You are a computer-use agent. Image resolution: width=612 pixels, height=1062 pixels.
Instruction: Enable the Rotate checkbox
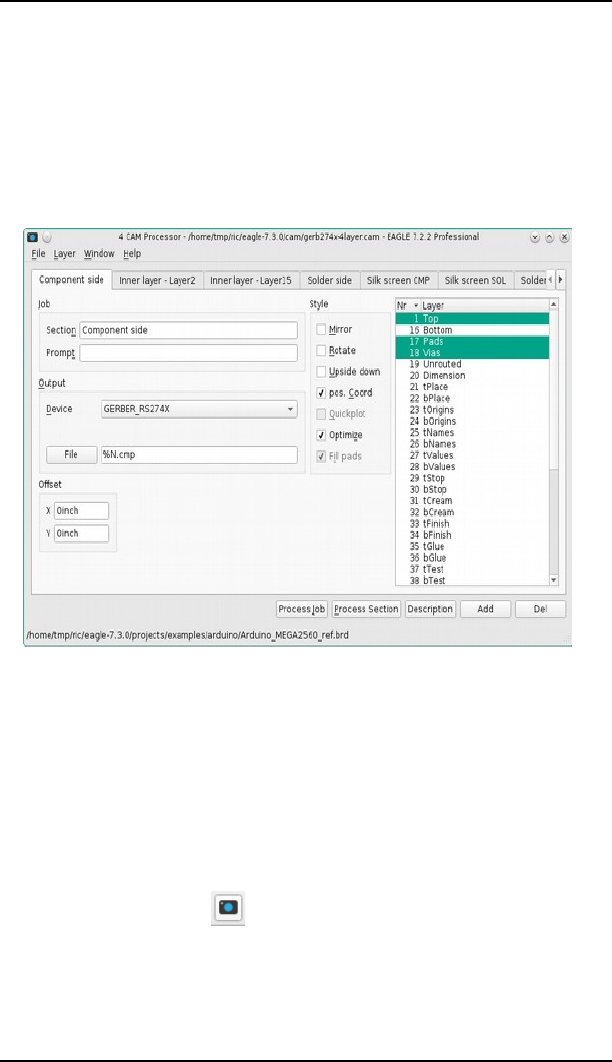[x=321, y=350]
